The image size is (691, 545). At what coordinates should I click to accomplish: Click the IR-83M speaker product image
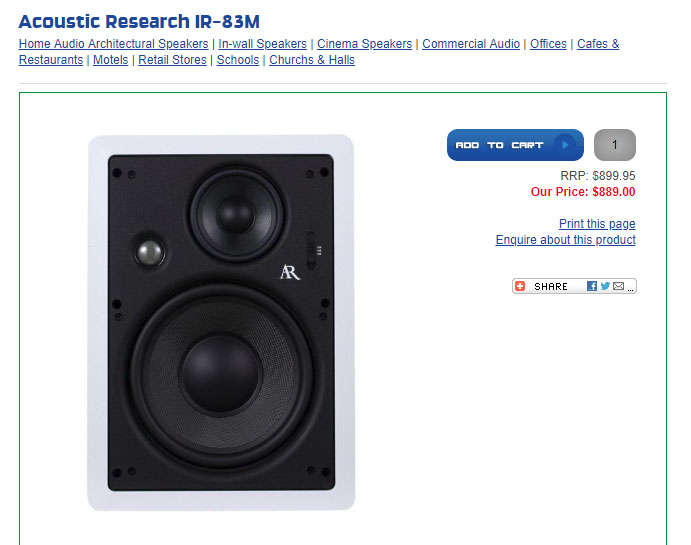click(221, 322)
